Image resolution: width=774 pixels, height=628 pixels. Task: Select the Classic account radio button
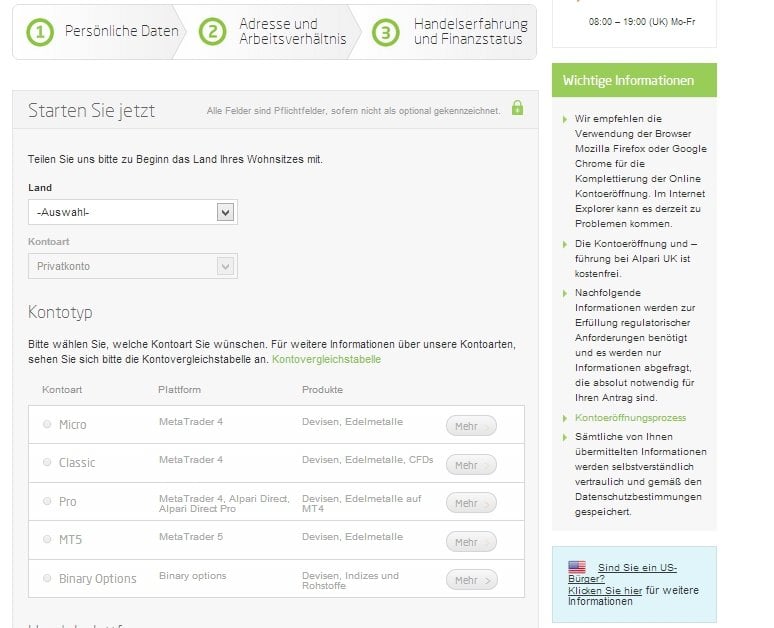coord(47,462)
